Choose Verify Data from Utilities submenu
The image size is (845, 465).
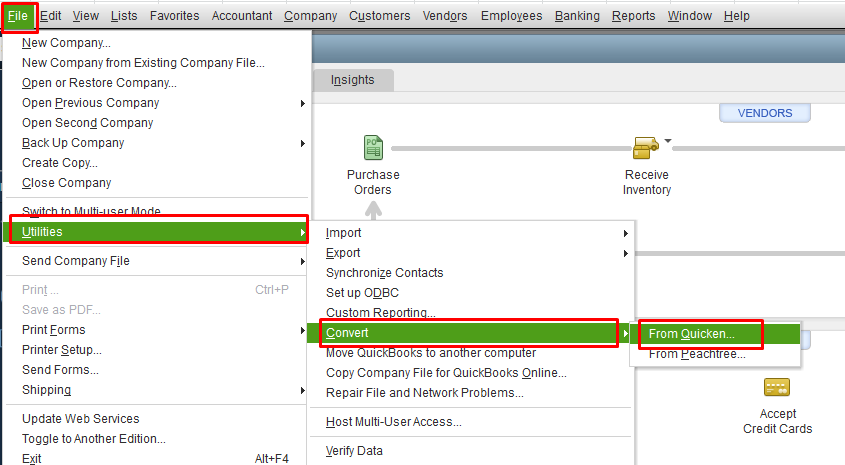pos(354,451)
